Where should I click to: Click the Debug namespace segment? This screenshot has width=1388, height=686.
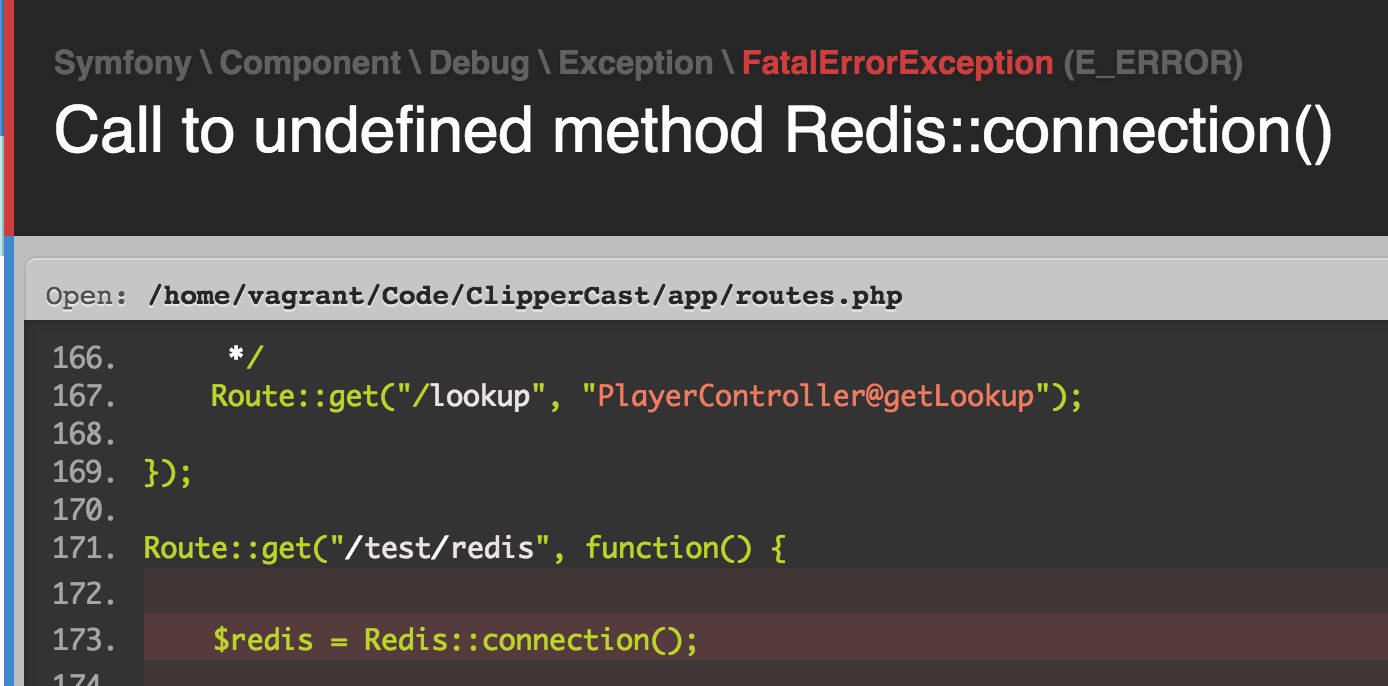point(479,64)
